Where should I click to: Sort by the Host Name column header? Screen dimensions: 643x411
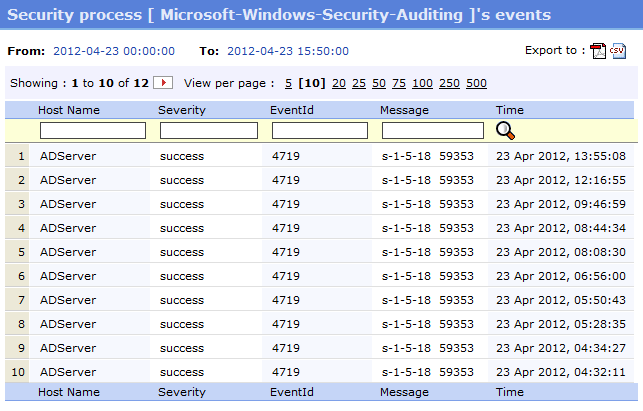[x=69, y=110]
